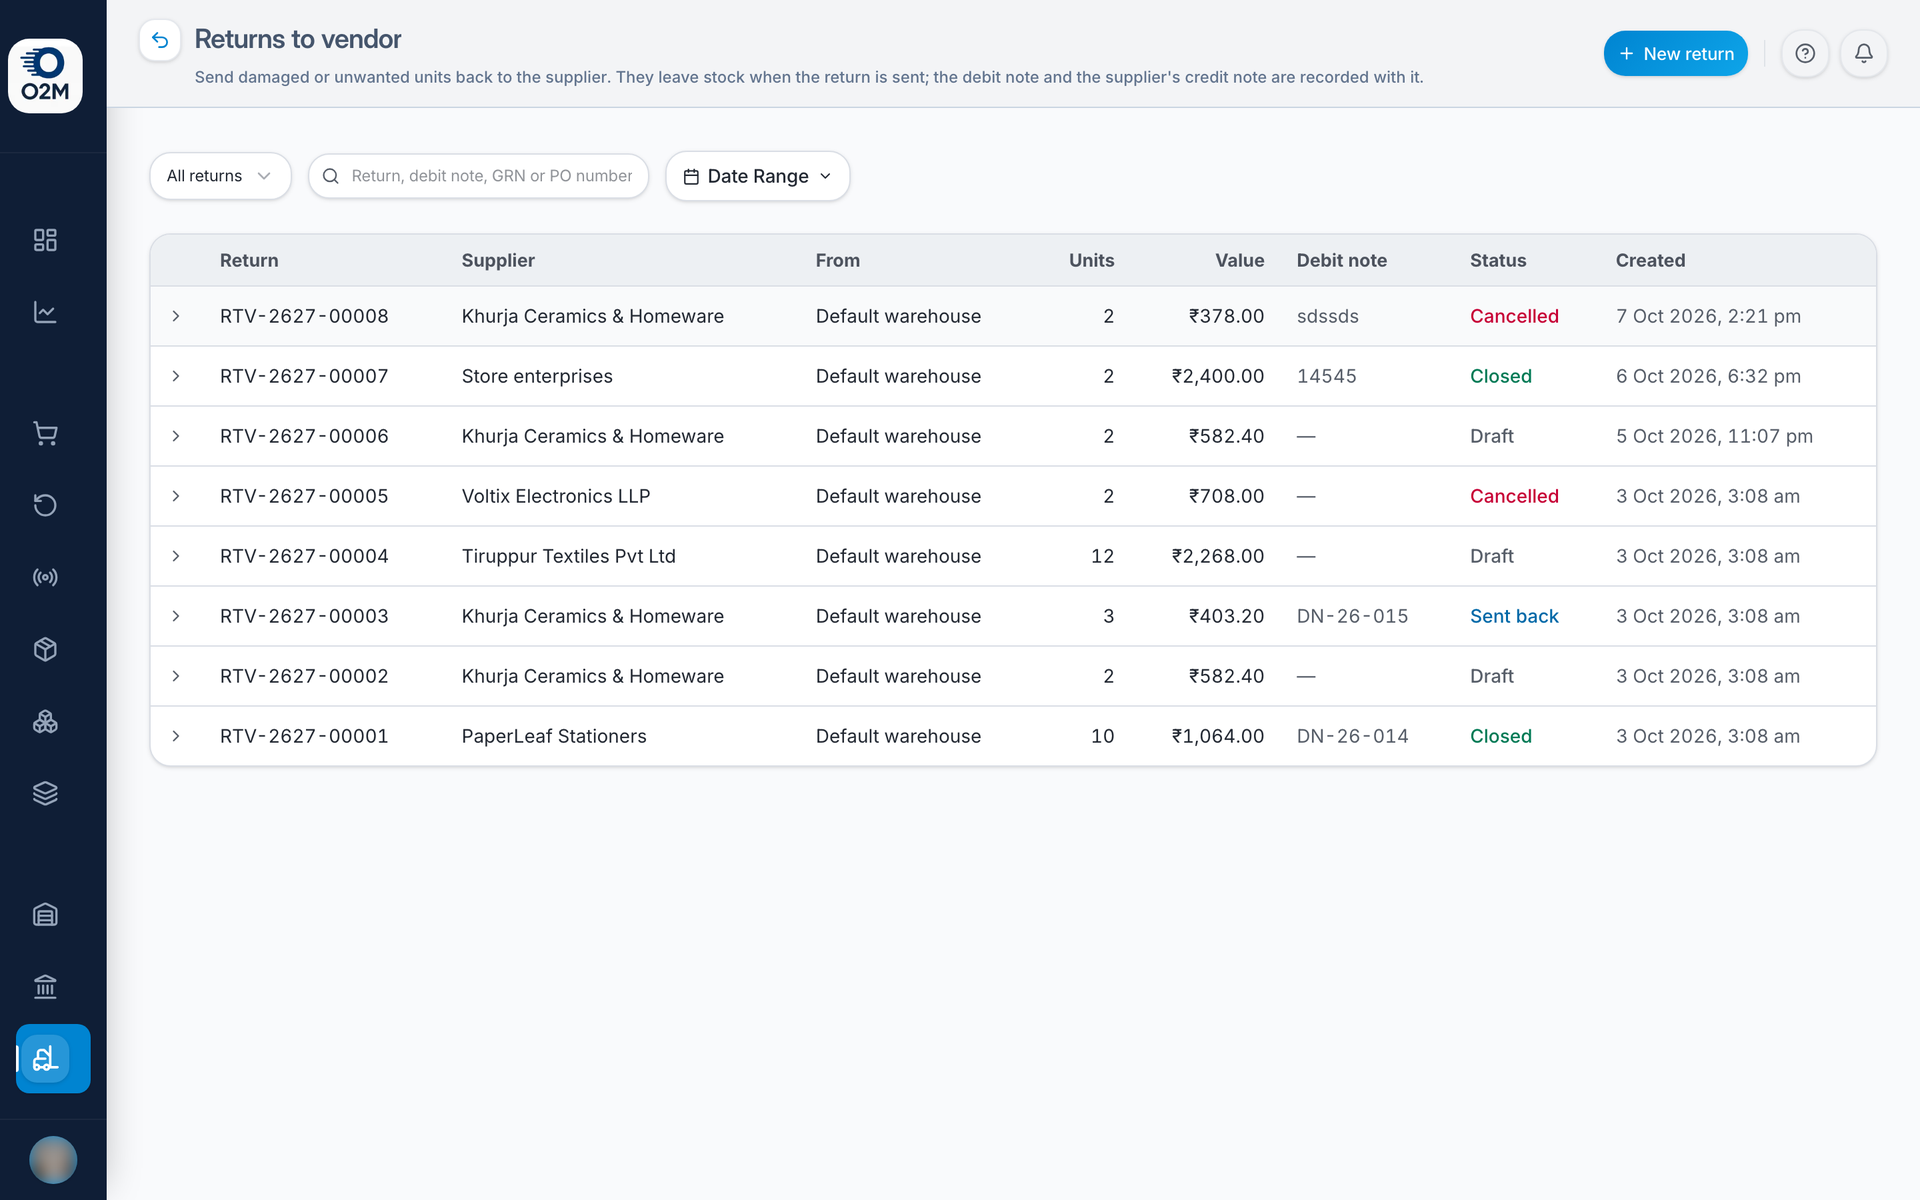
Task: Open the All returns filter dropdown
Action: coord(220,176)
